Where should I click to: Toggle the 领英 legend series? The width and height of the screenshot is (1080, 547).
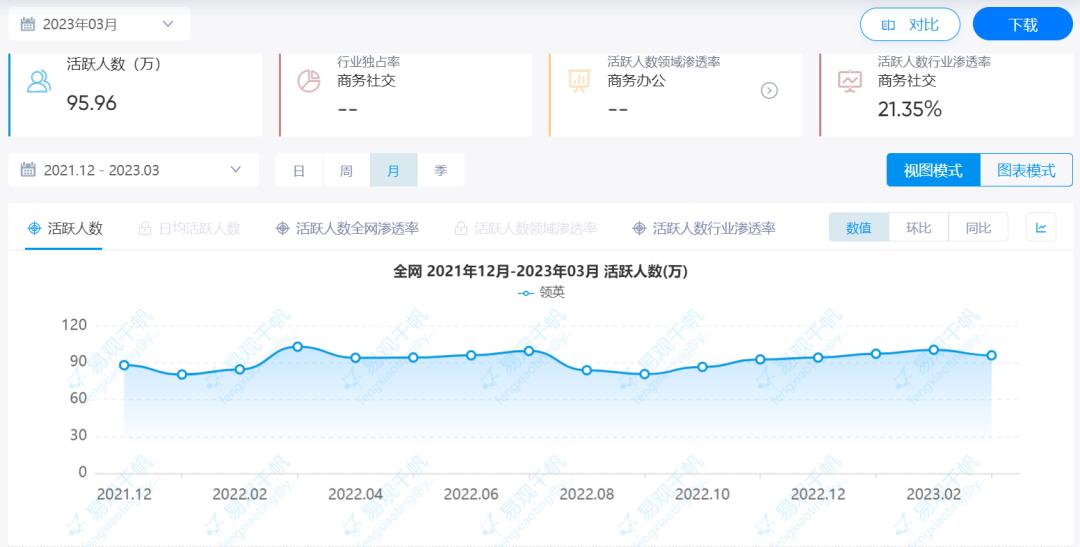(541, 293)
